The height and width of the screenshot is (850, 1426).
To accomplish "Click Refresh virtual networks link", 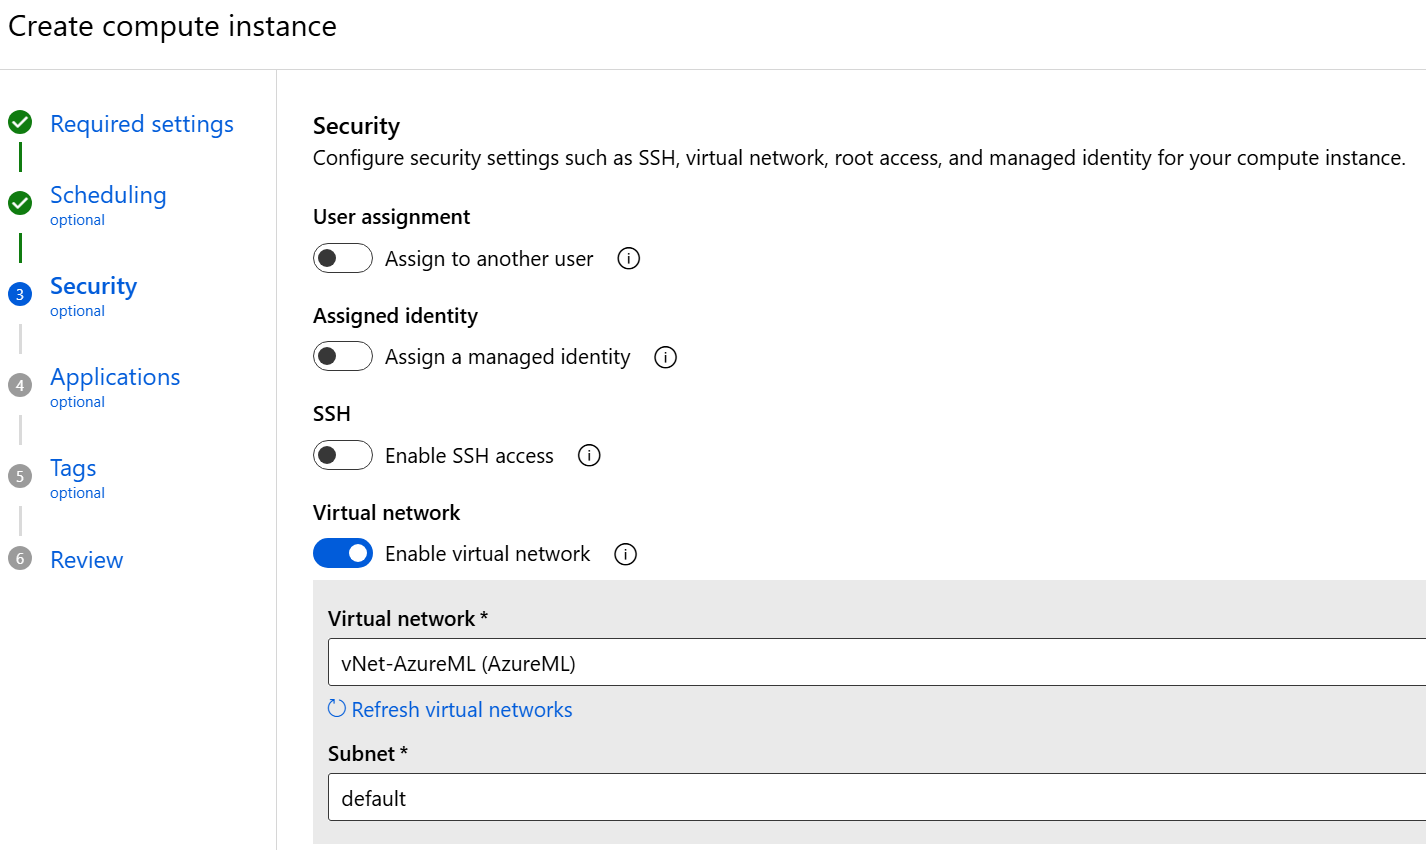I will [x=461, y=710].
